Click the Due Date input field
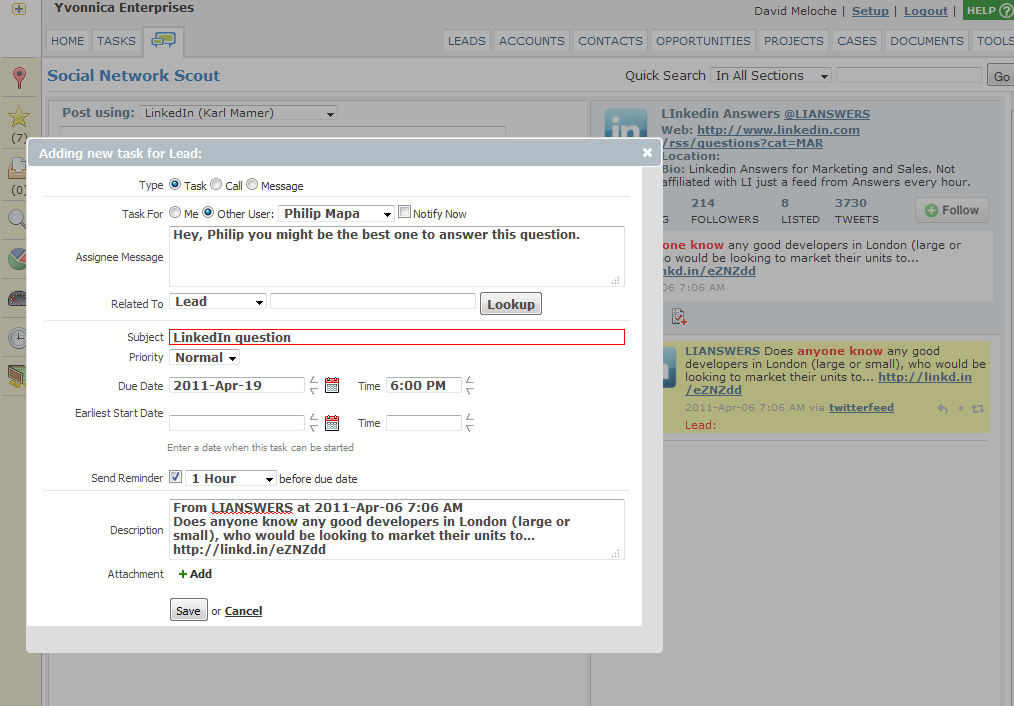Viewport: 1014px width, 706px height. click(237, 385)
